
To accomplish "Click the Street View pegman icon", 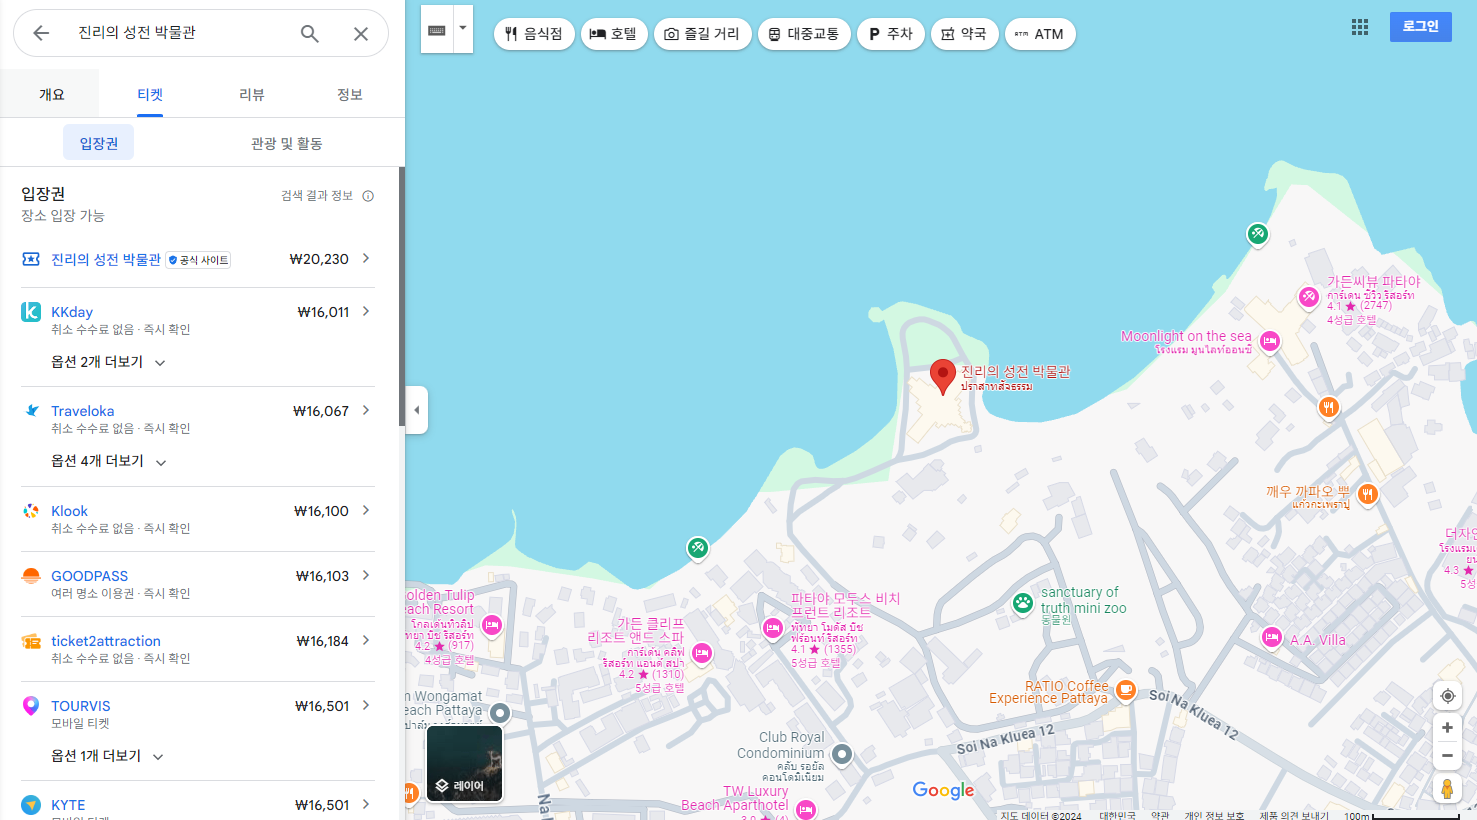I will [x=1447, y=789].
